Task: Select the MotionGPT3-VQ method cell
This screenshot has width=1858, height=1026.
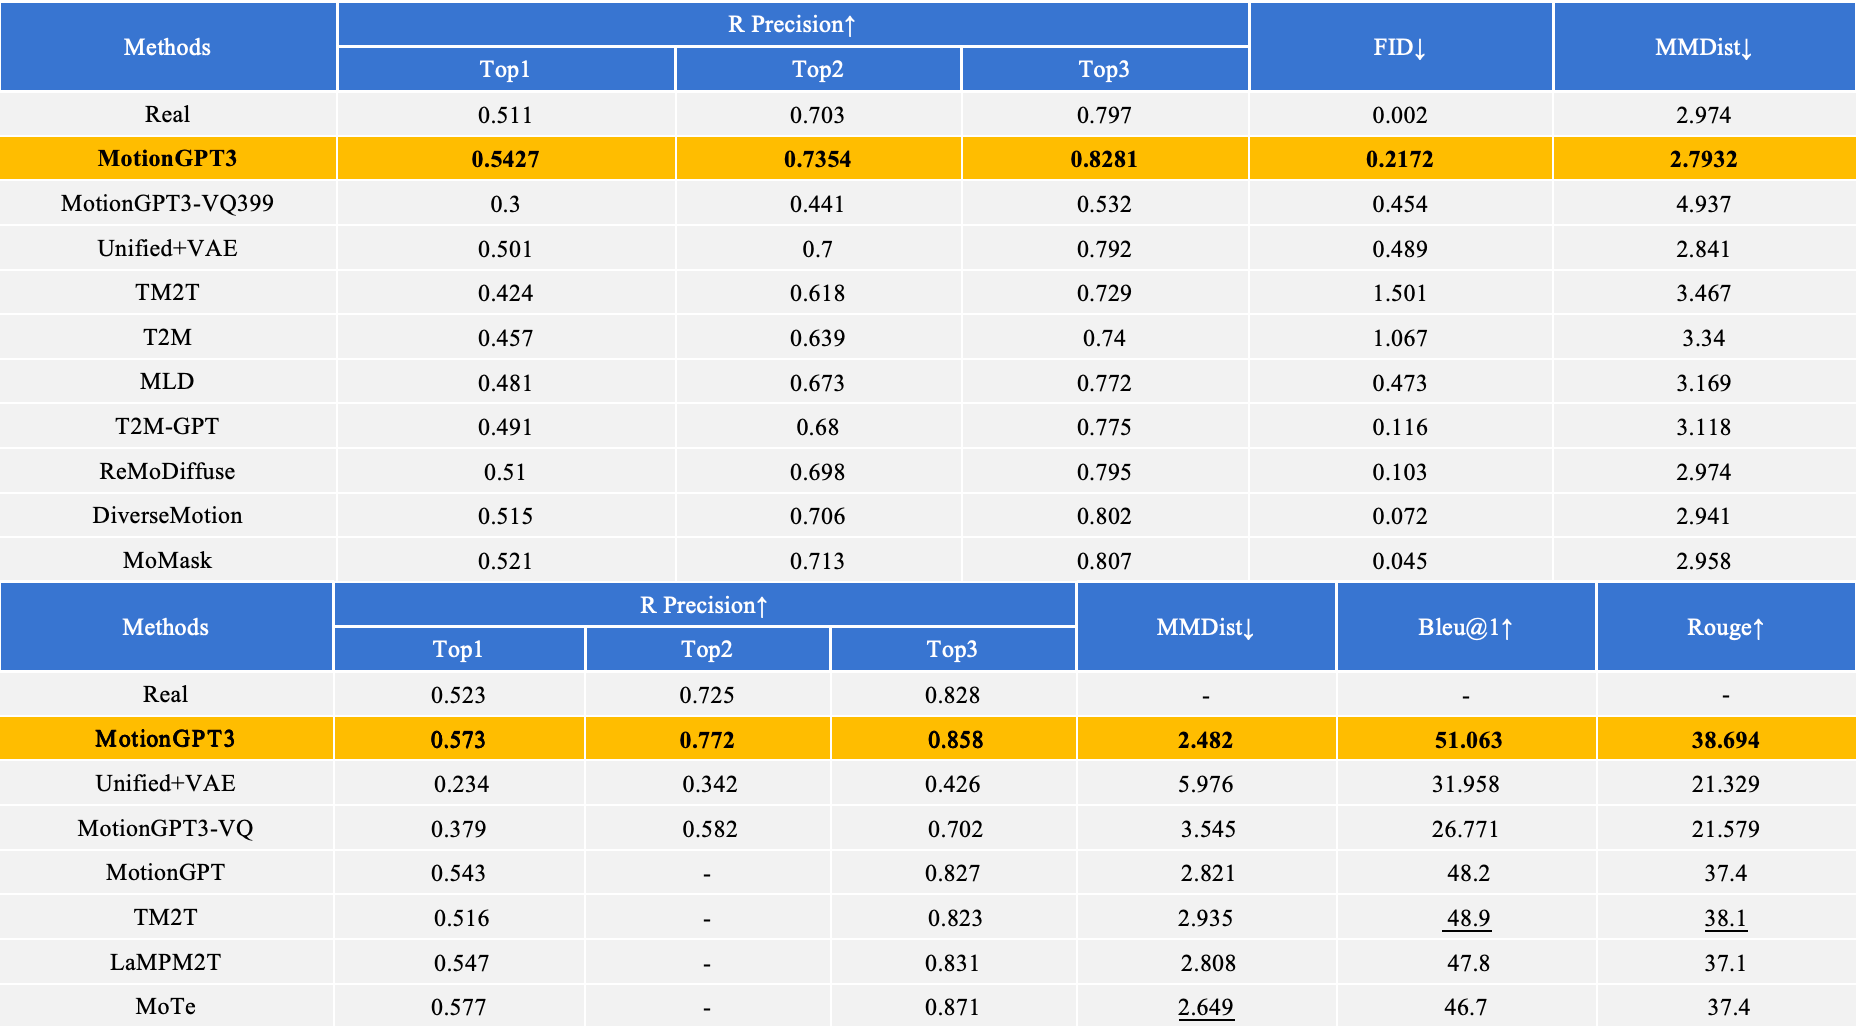Action: tap(165, 828)
